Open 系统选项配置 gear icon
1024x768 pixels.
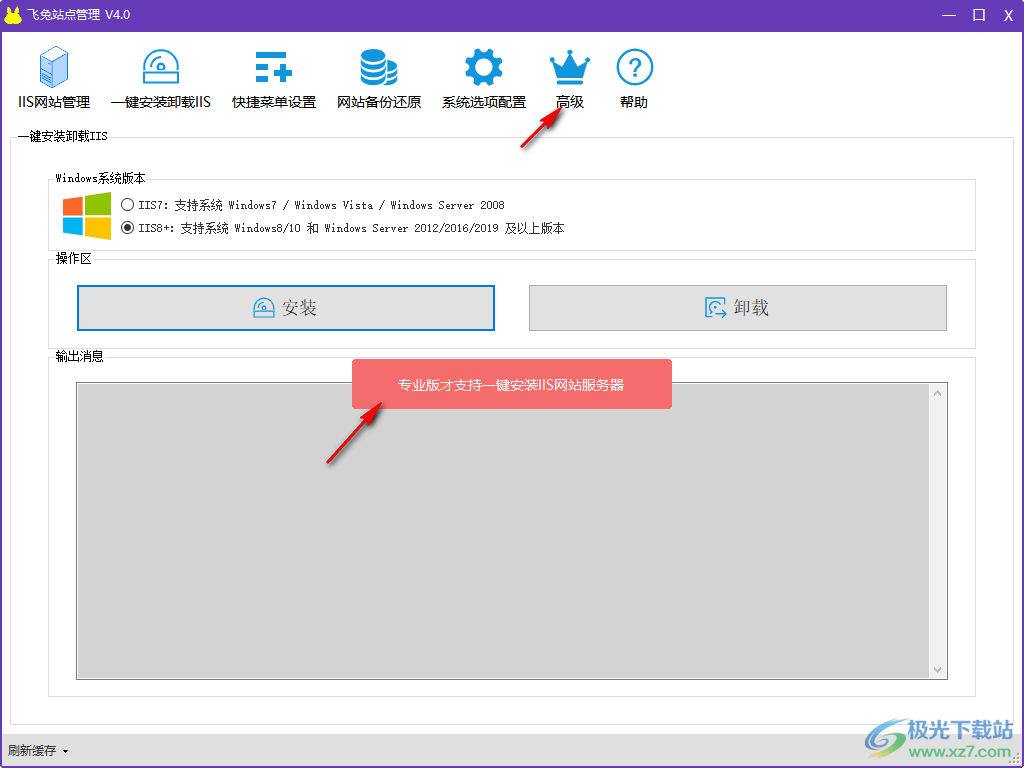tap(484, 68)
